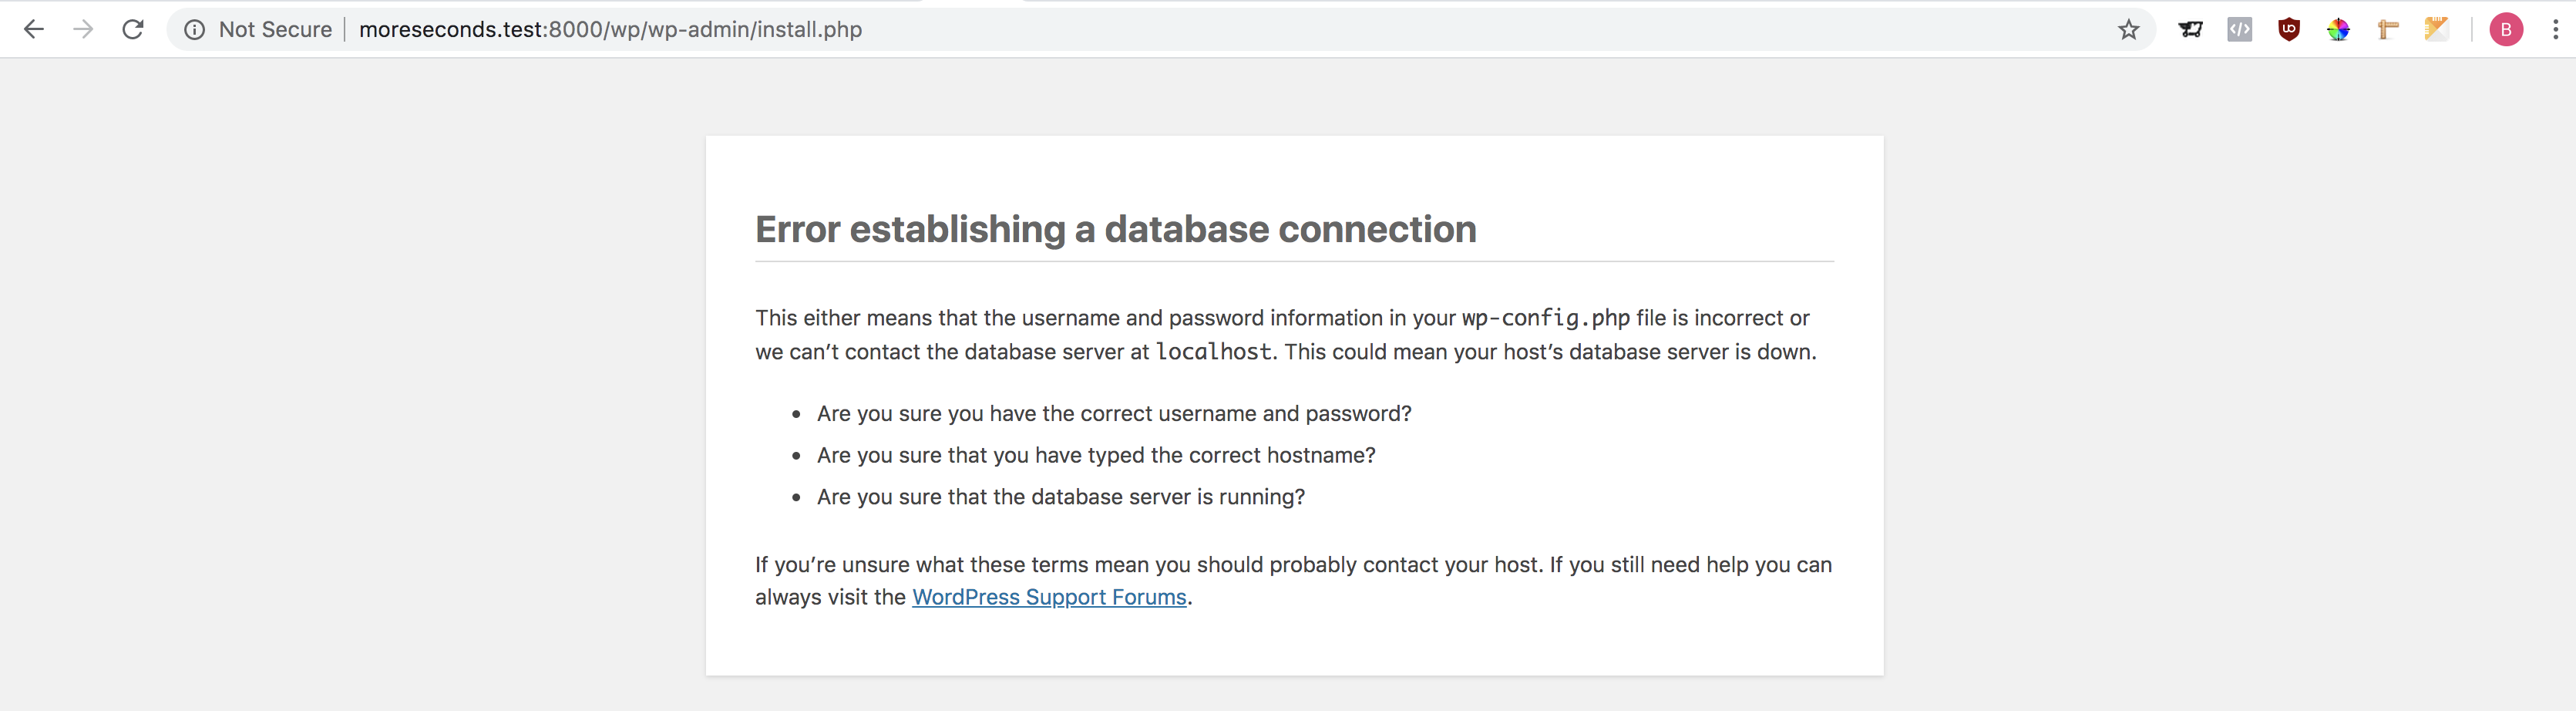Bookmark this page with the star icon
Image resolution: width=2576 pixels, height=711 pixels.
2128,30
